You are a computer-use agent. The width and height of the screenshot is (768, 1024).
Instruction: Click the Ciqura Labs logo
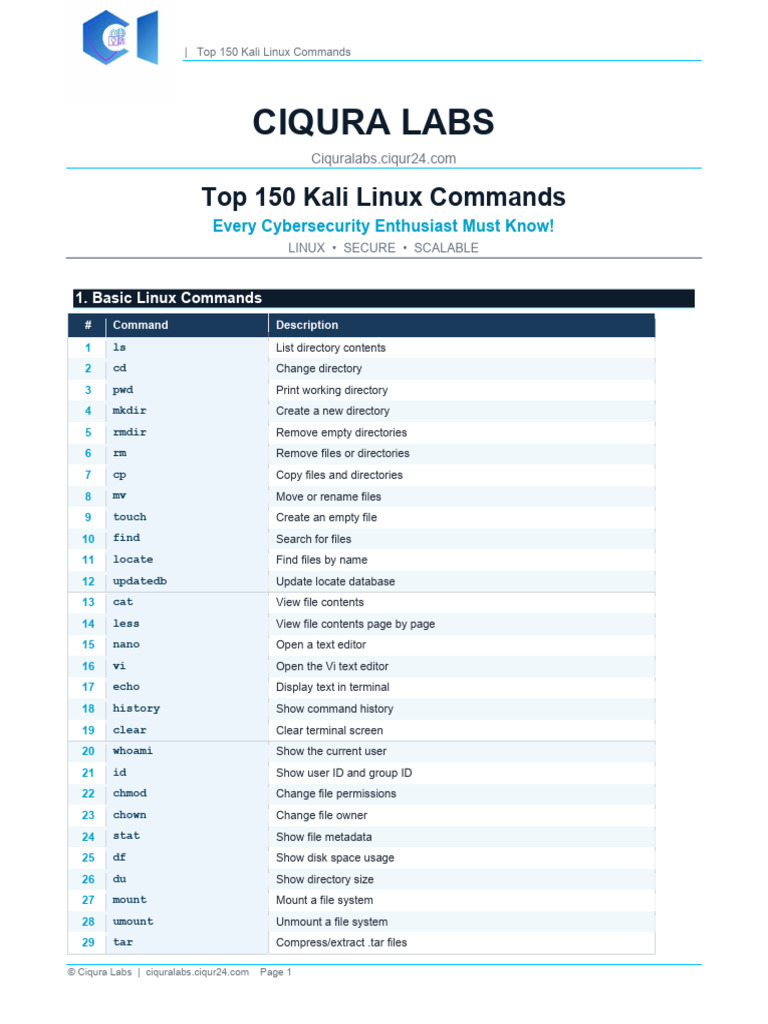[x=121, y=37]
